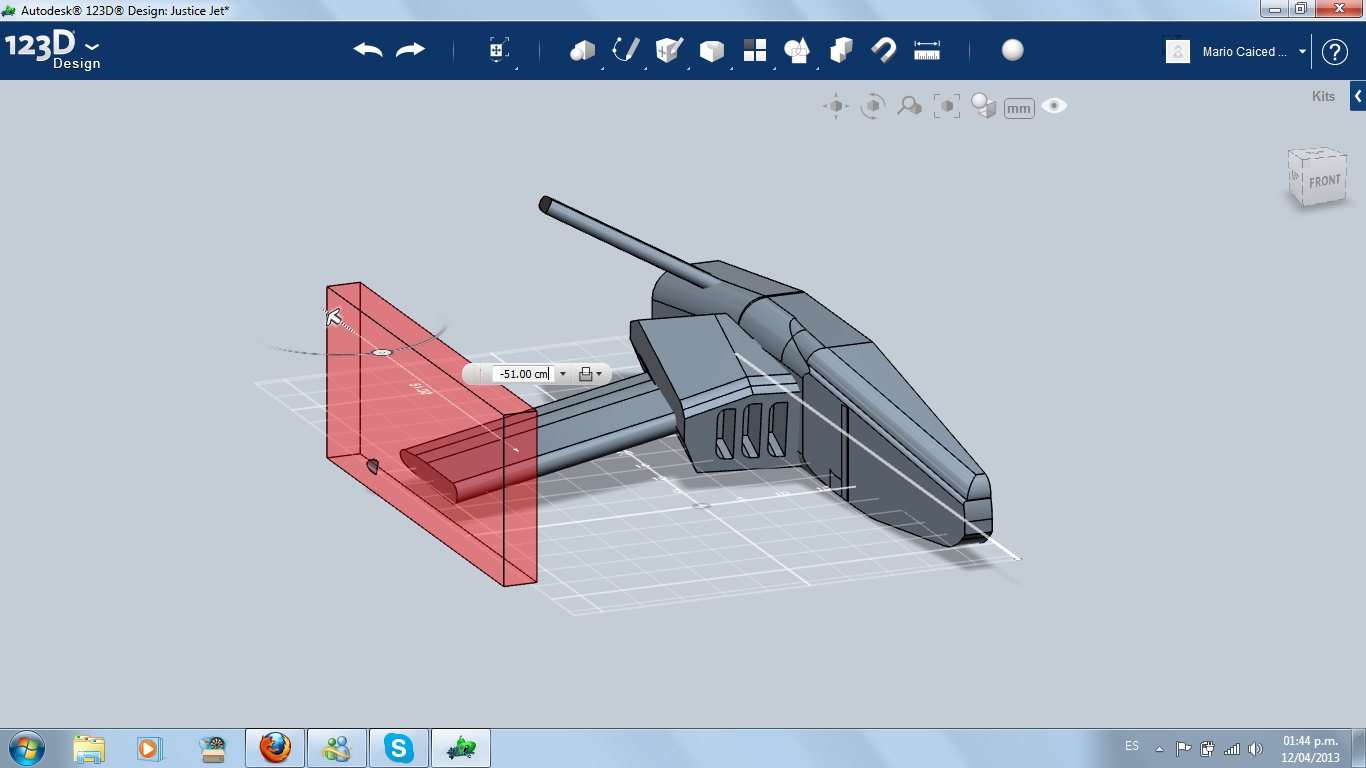Open the Transform tool
The image size is (1366, 768).
[x=499, y=51]
